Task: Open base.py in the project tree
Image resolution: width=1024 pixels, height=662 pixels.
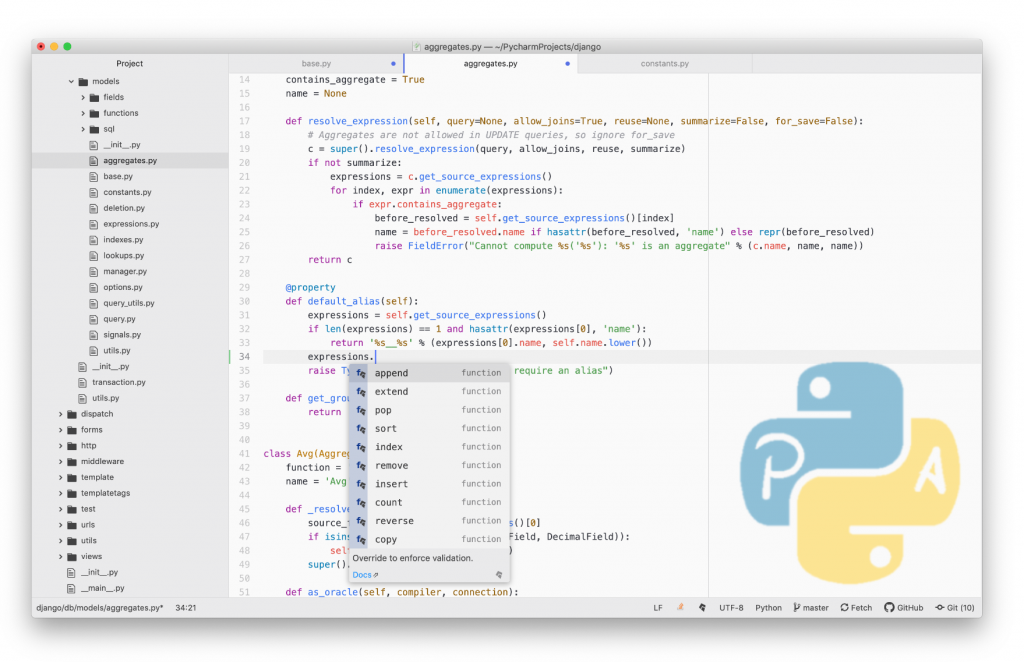Action: (118, 176)
